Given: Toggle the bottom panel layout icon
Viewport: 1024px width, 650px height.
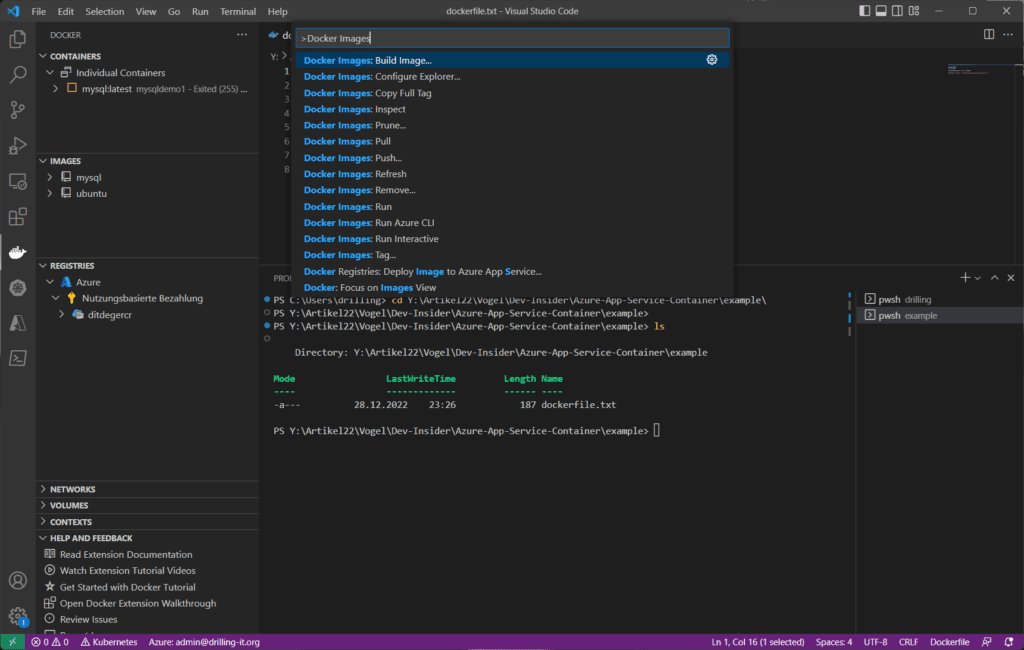Looking at the screenshot, I should 881,11.
